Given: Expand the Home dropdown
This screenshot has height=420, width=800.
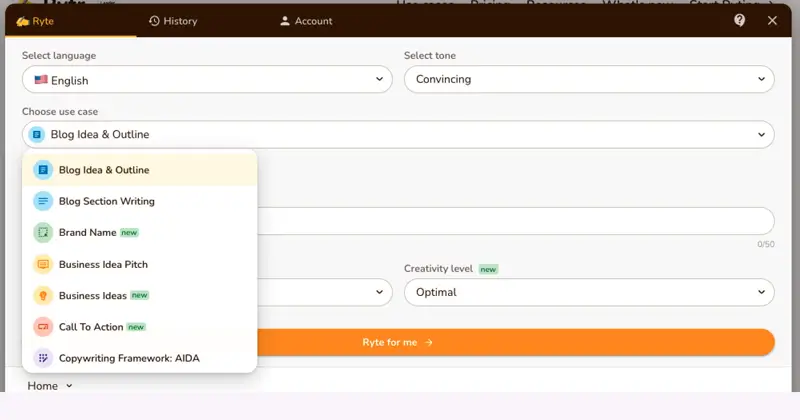Looking at the screenshot, I should (49, 386).
